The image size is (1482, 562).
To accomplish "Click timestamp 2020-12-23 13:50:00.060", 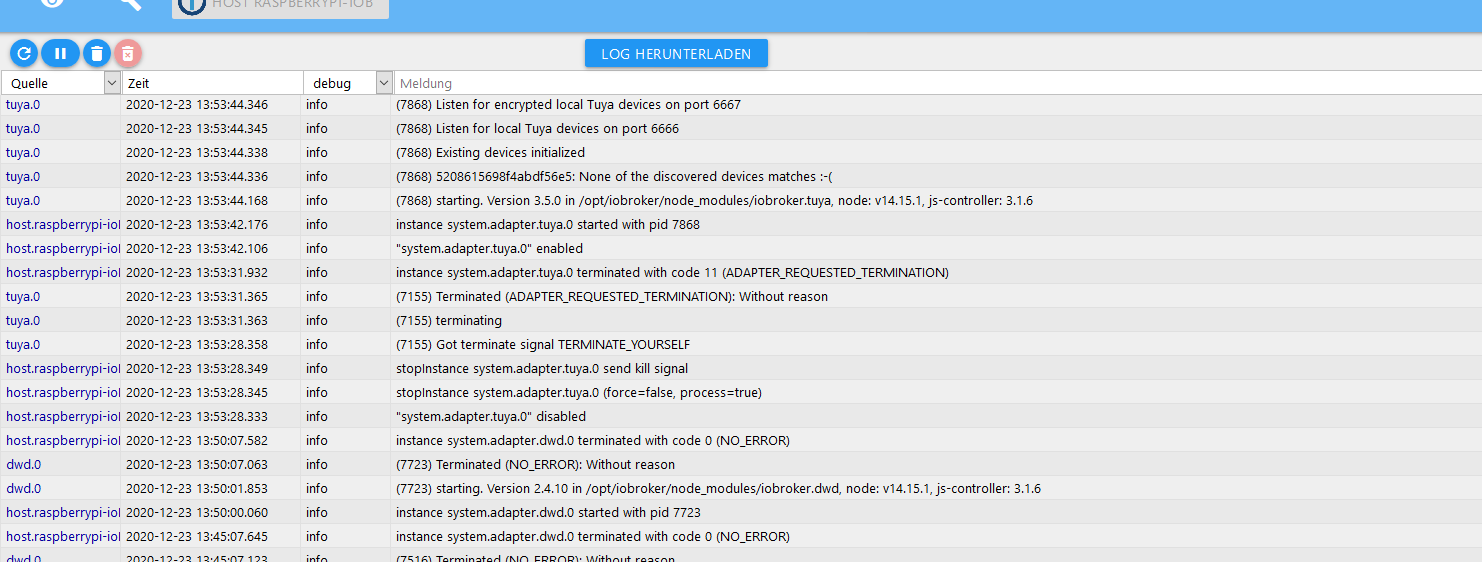I will [x=197, y=512].
